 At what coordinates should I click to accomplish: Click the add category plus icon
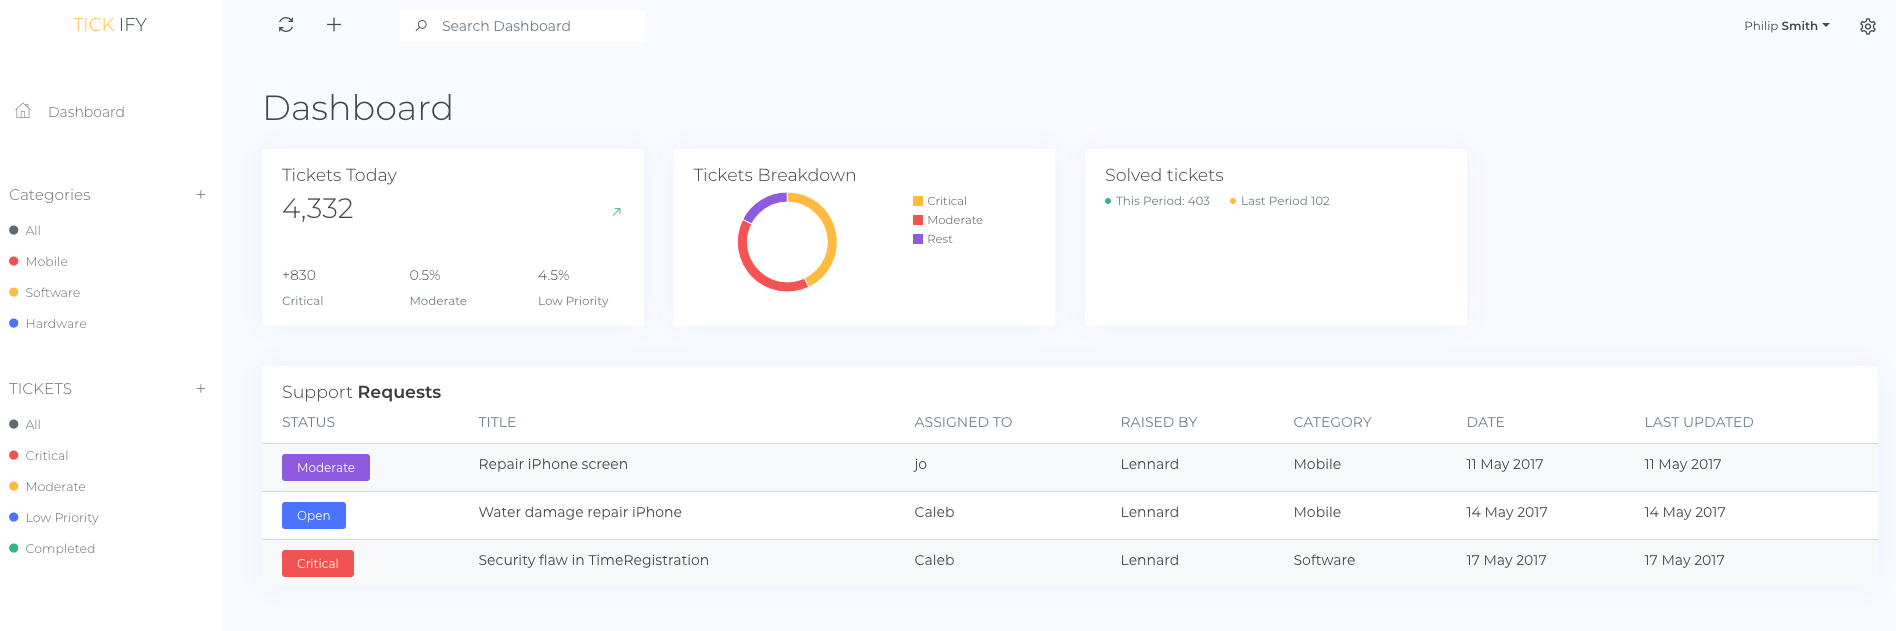coord(201,195)
